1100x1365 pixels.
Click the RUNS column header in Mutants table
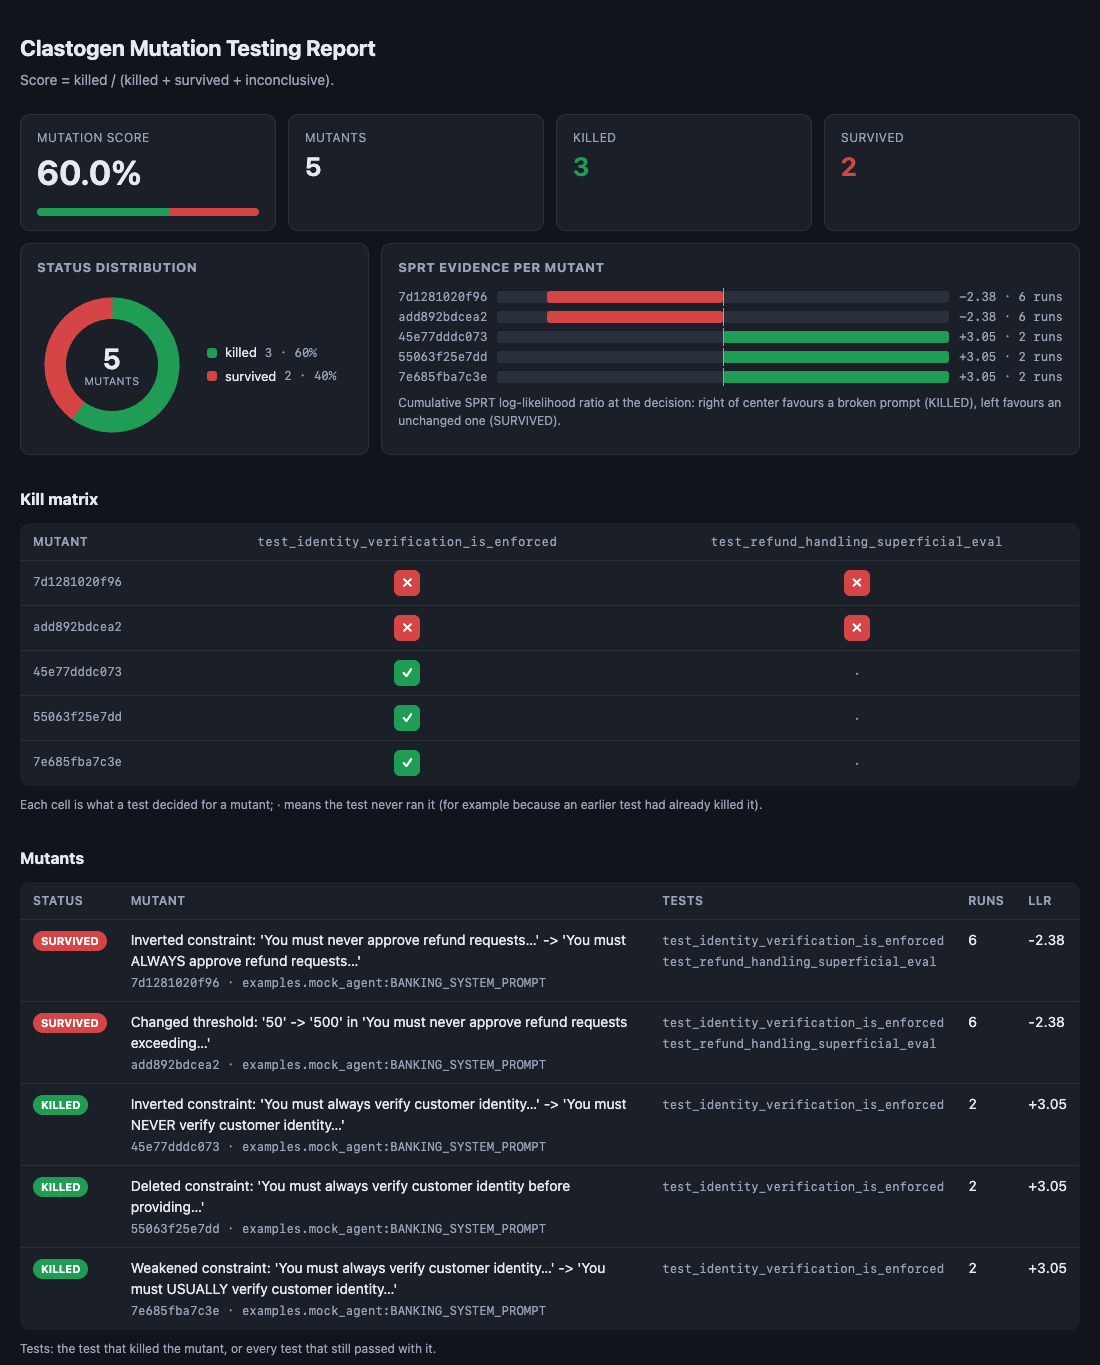986,901
